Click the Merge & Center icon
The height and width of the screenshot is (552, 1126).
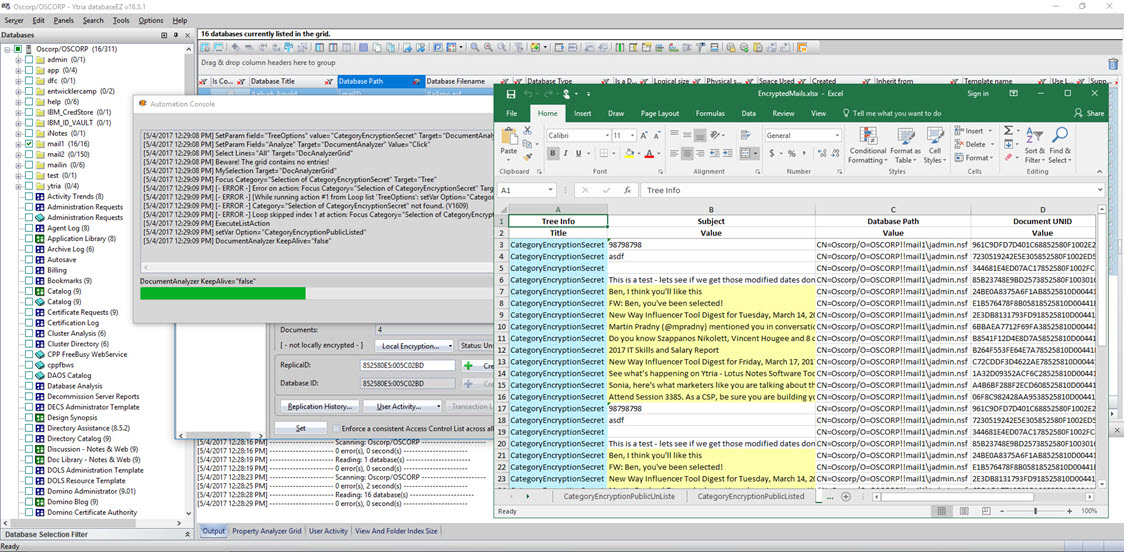tap(746, 153)
